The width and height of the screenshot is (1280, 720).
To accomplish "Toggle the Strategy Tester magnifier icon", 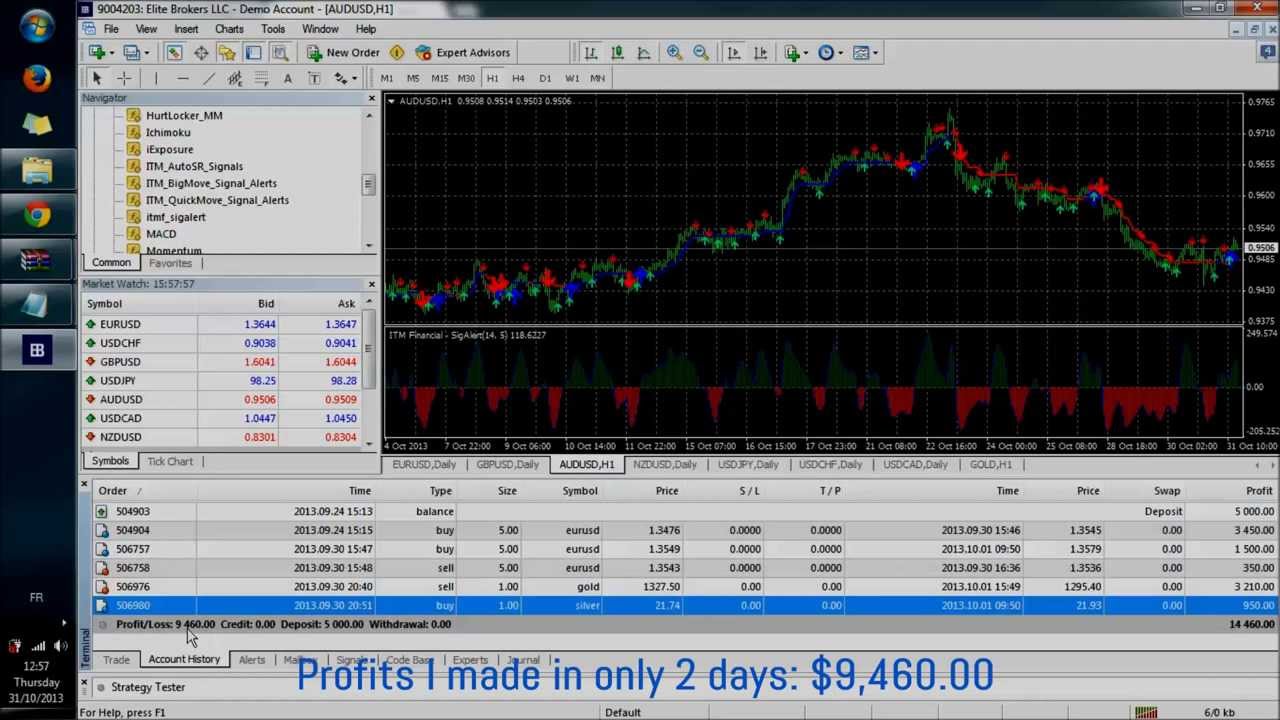I will click(280, 52).
